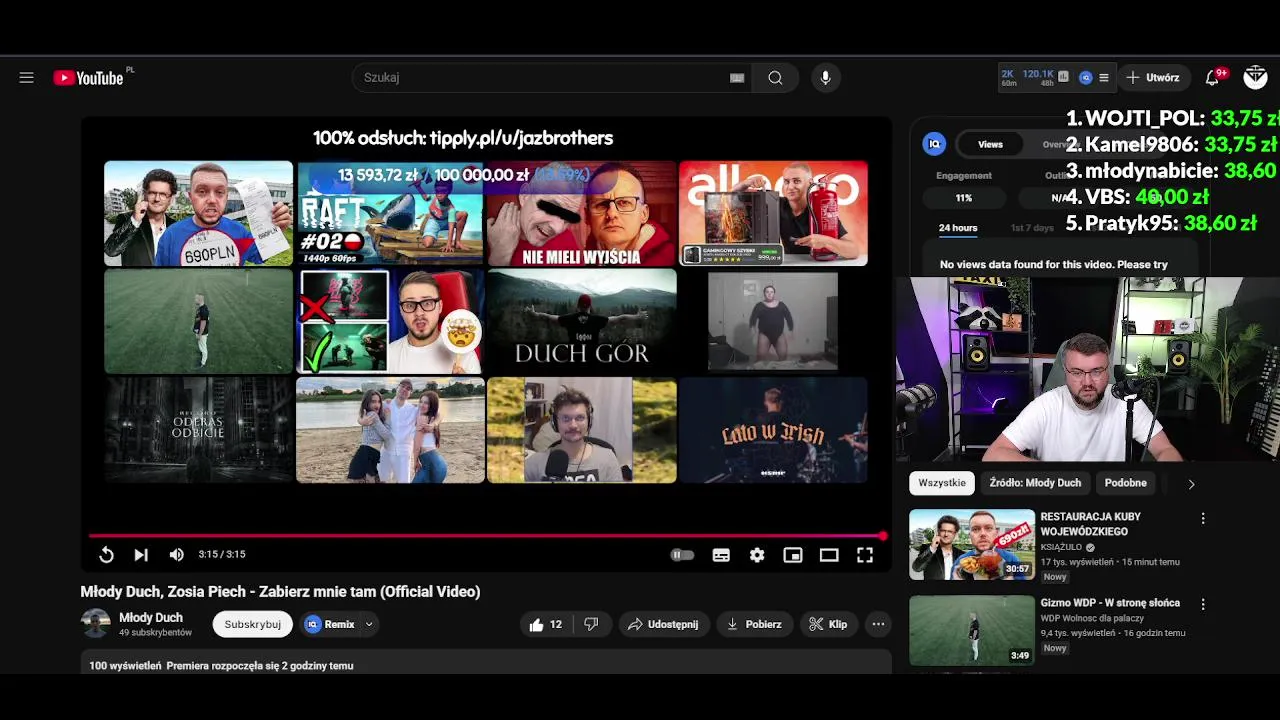Open Gizmo WDP - W stronę słońca title
This screenshot has height=720, width=1280.
[x=1110, y=603]
